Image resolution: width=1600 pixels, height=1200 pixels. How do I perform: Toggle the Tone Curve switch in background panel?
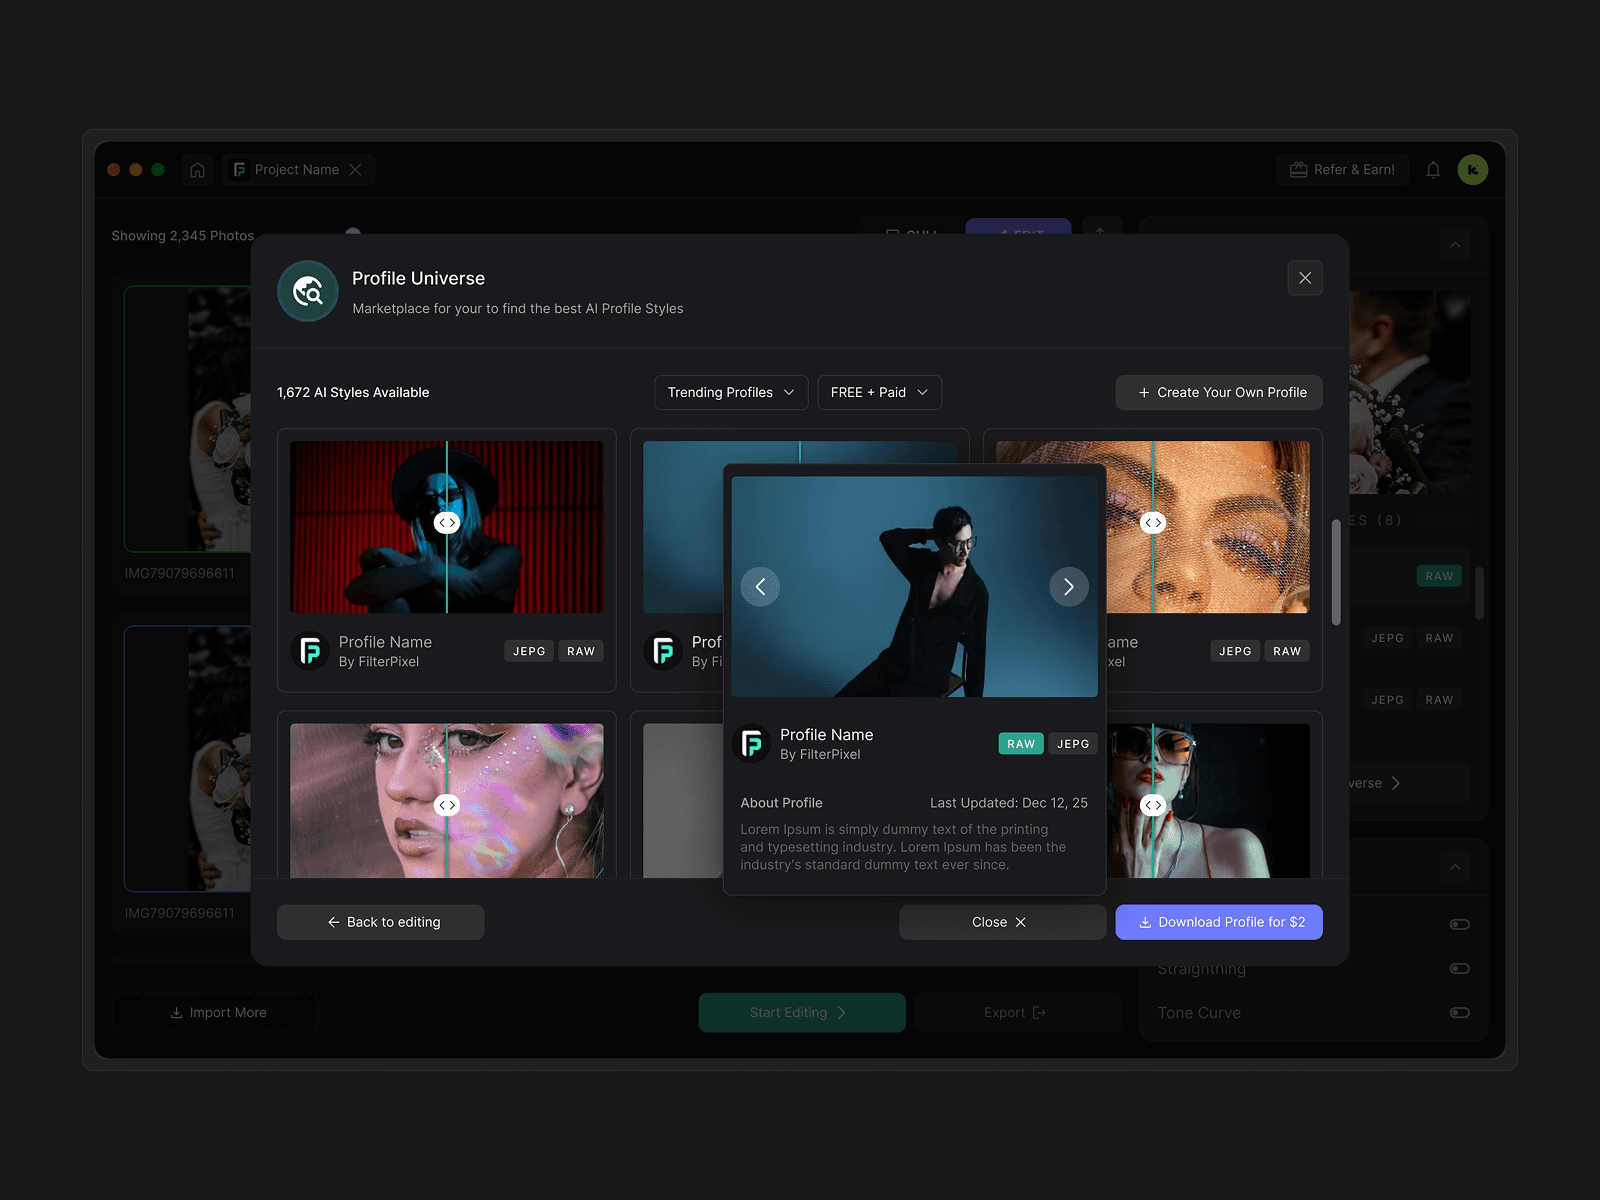(x=1460, y=1013)
